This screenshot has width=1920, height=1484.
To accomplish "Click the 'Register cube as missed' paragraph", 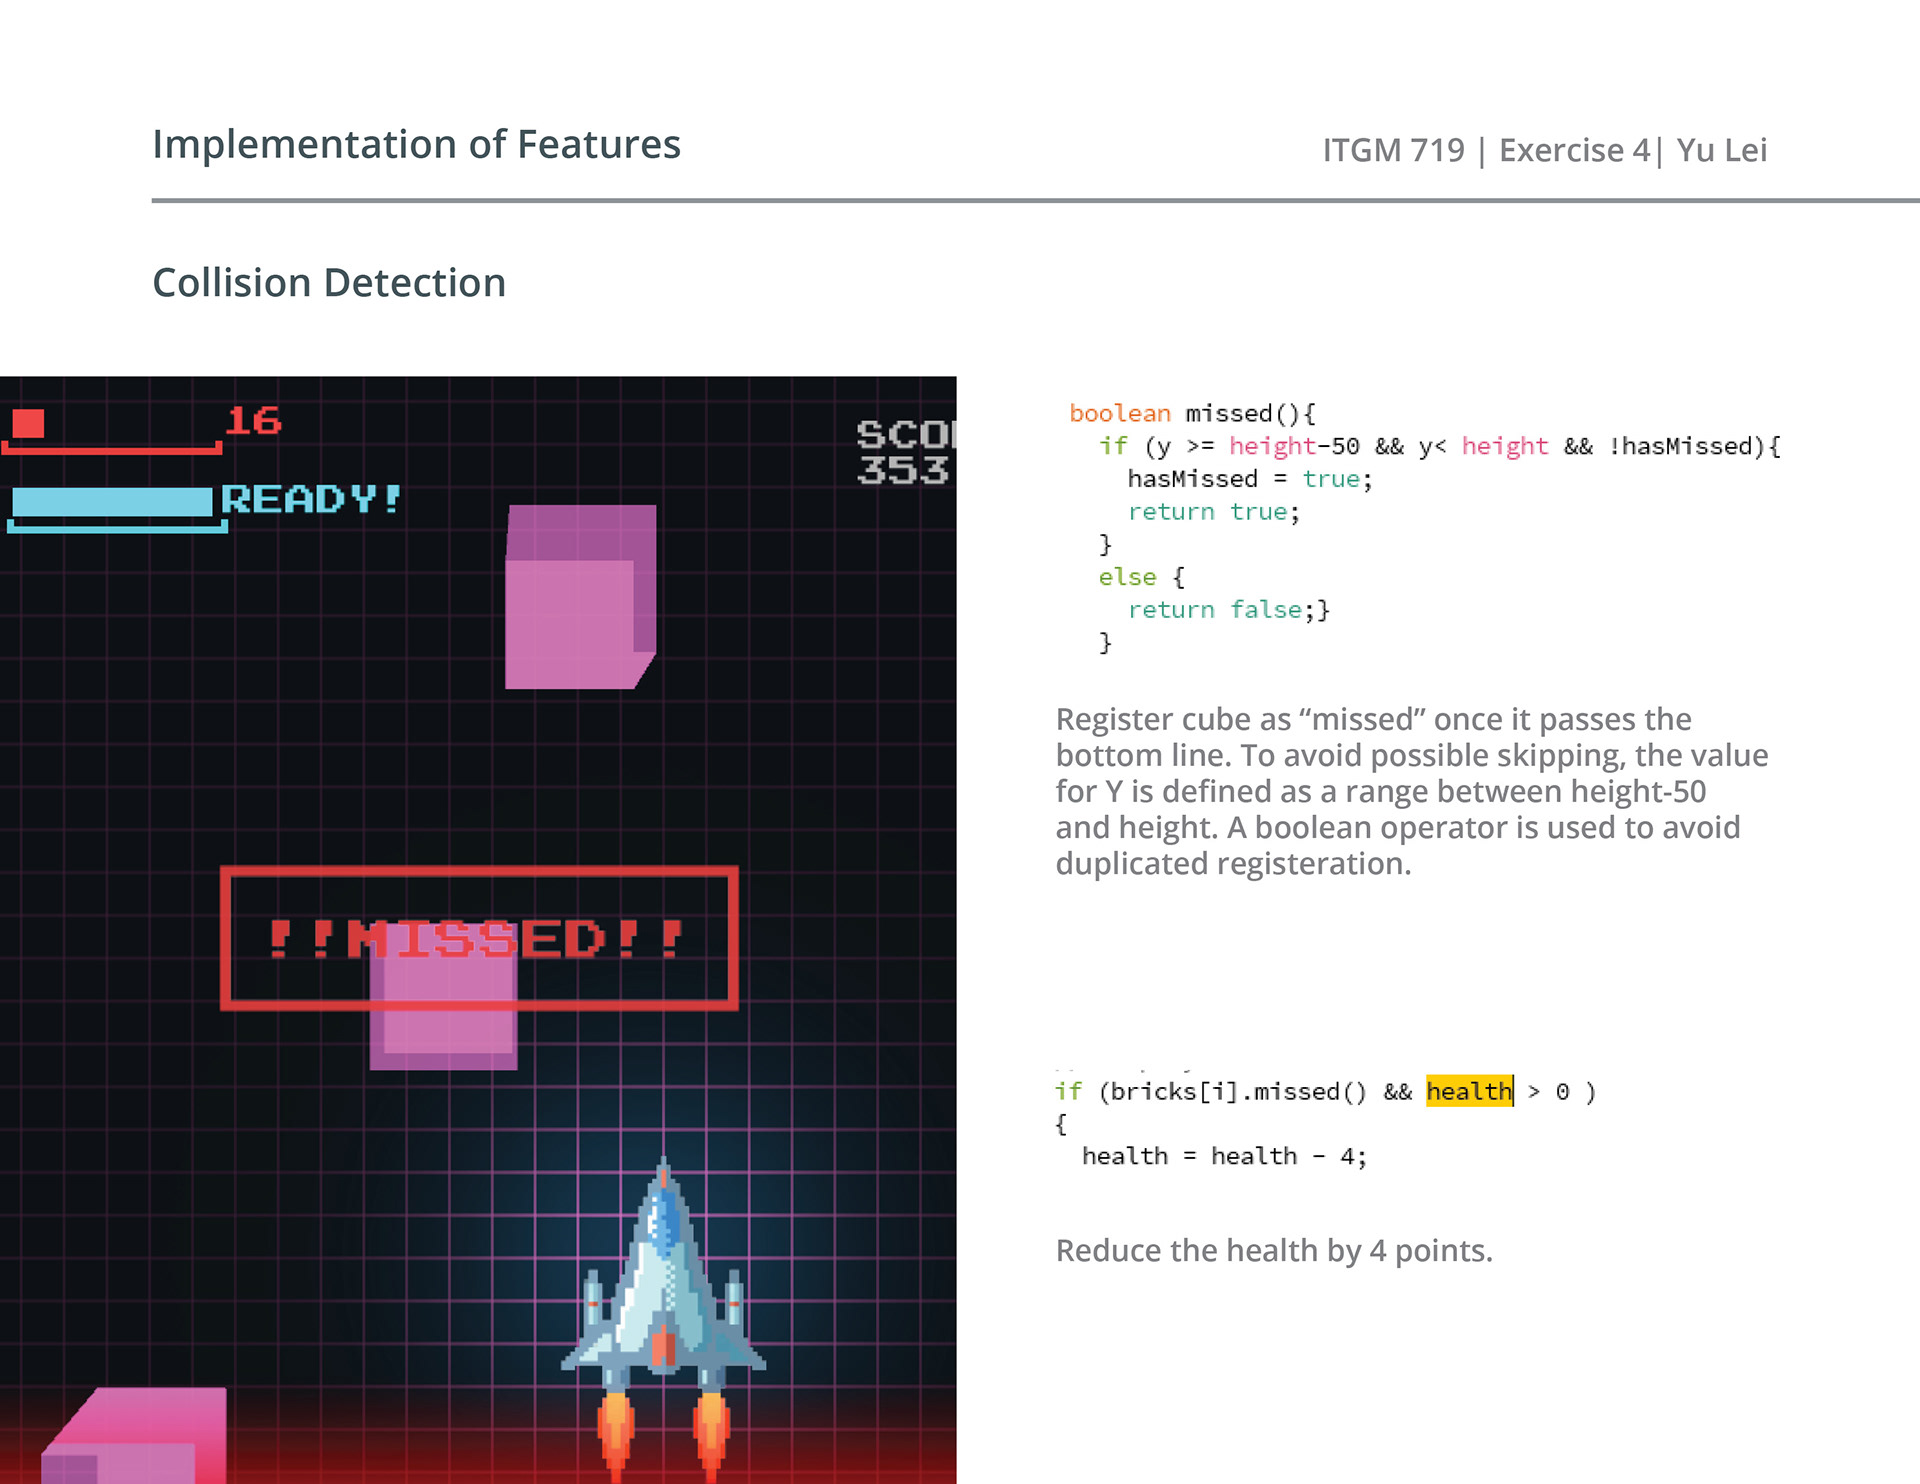I will [x=1411, y=791].
